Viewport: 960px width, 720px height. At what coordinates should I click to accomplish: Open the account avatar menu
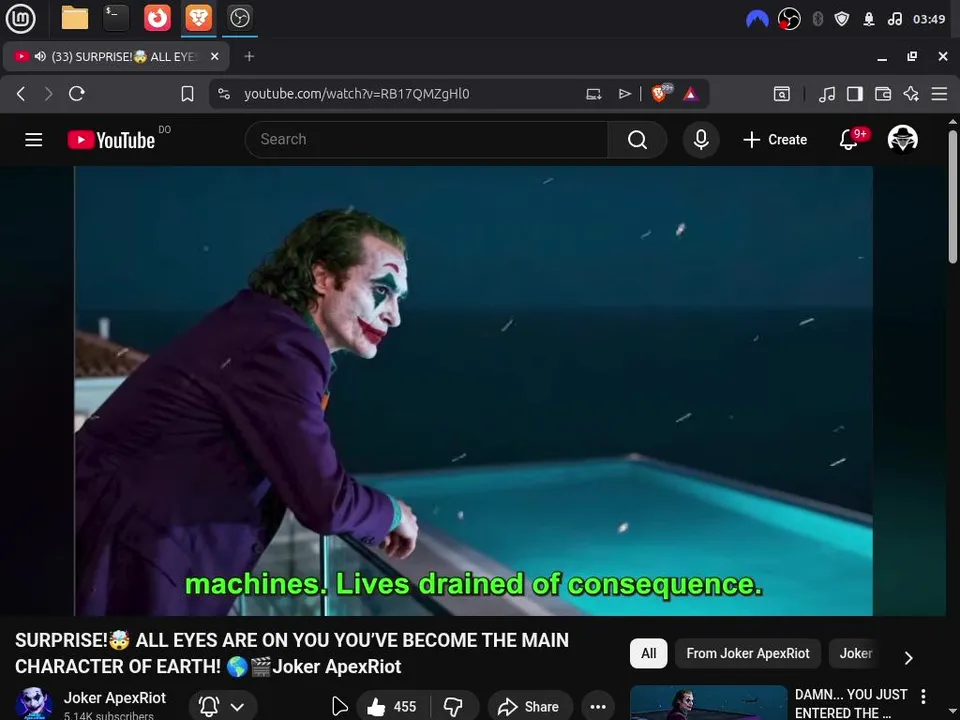902,140
